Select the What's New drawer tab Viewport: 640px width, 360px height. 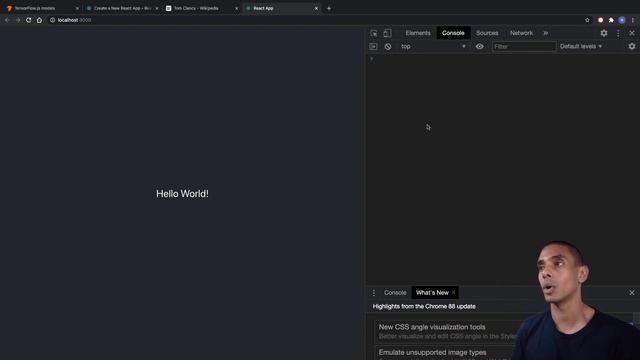(432, 293)
